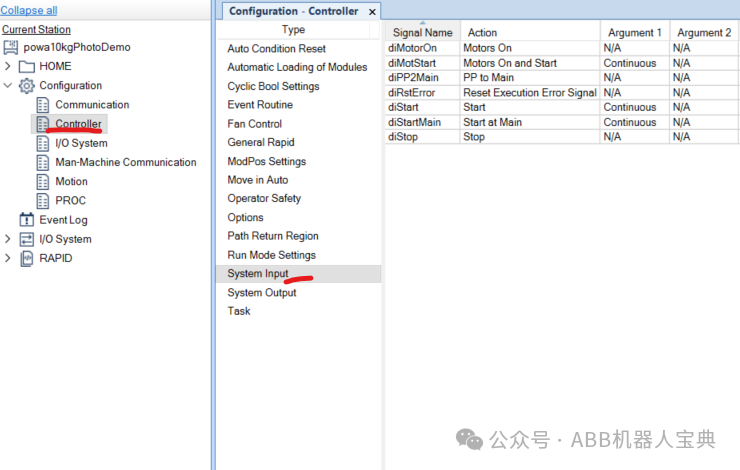Collapse the Configuration tree node
The image size is (740, 470).
(7, 85)
